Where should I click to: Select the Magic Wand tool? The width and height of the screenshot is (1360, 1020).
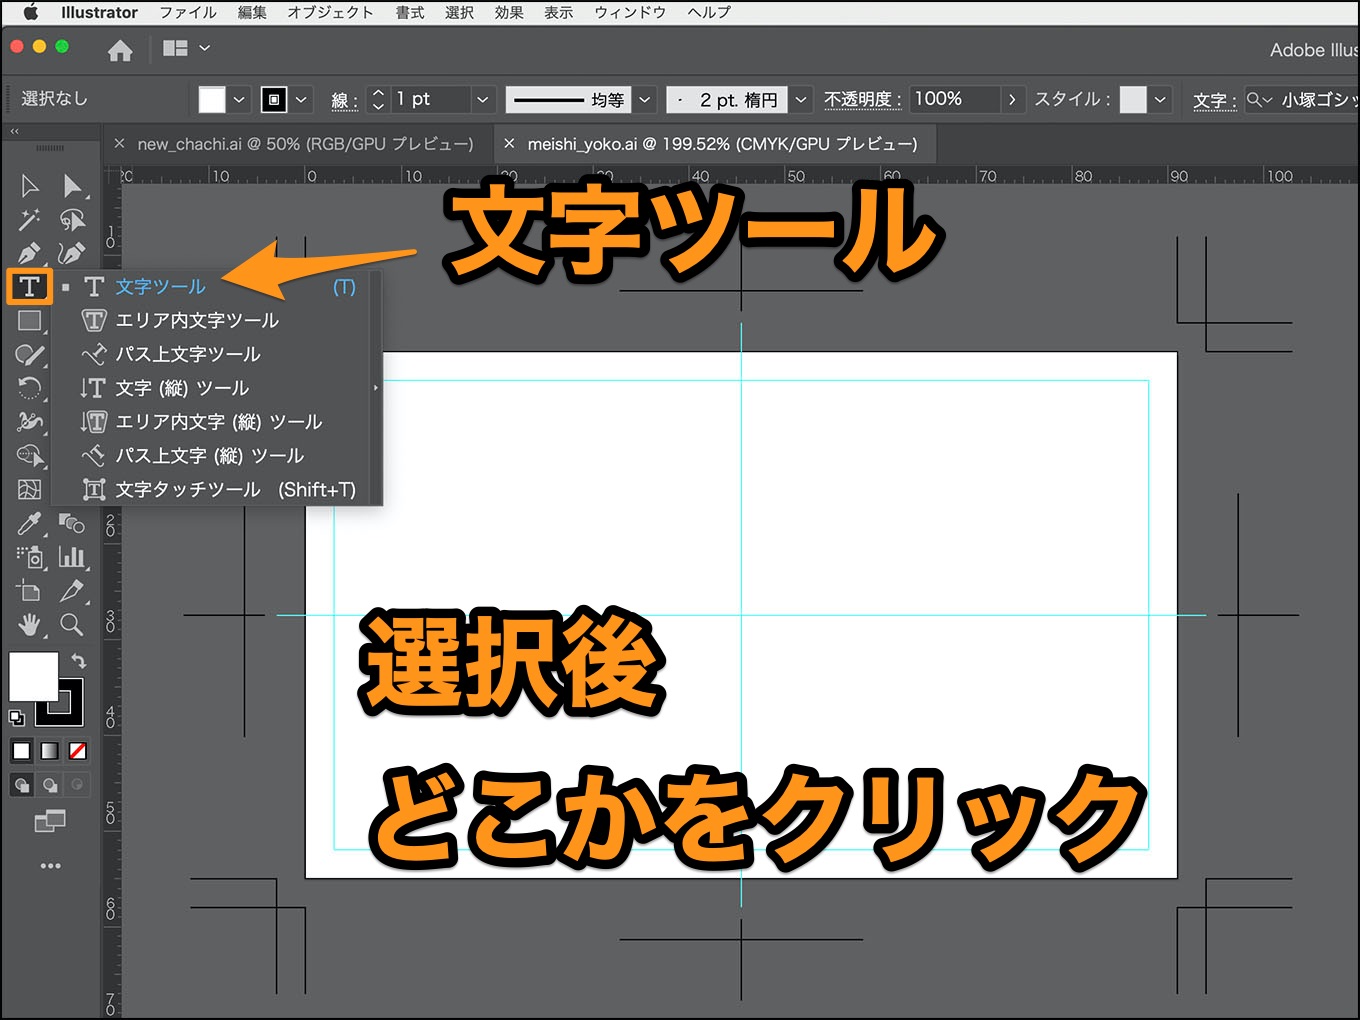coord(29,219)
